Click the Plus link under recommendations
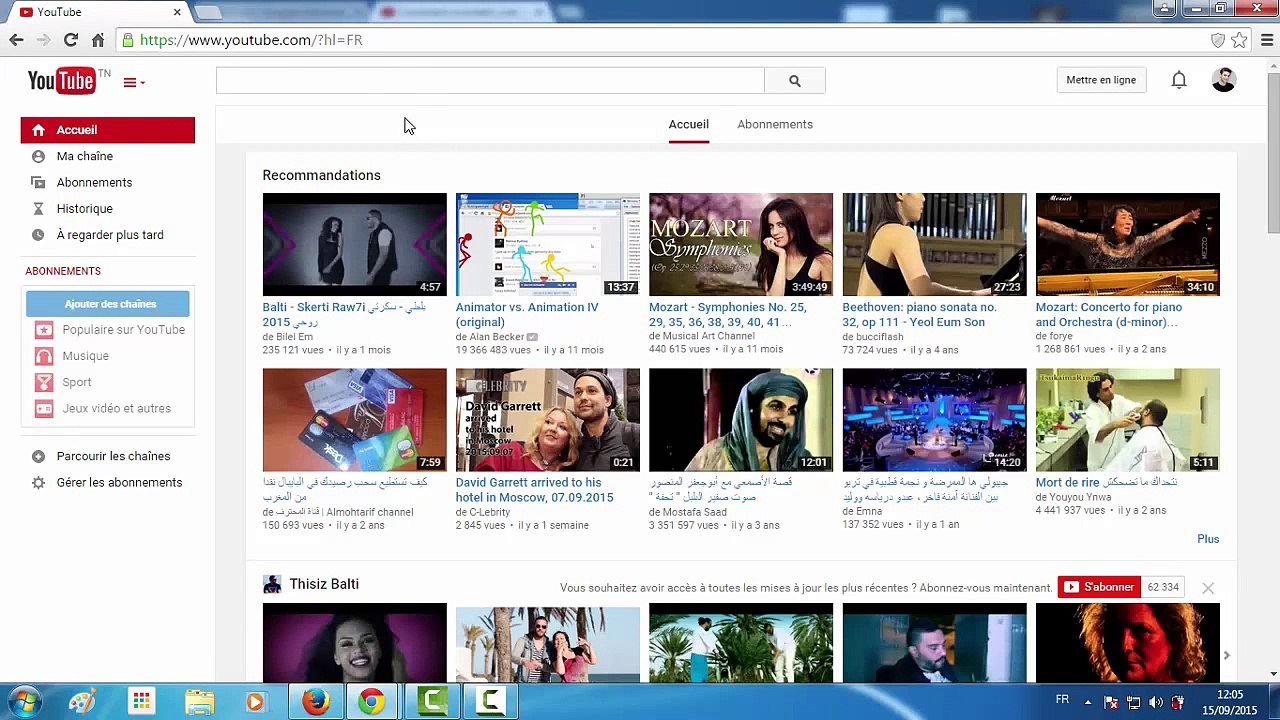 coord(1208,539)
